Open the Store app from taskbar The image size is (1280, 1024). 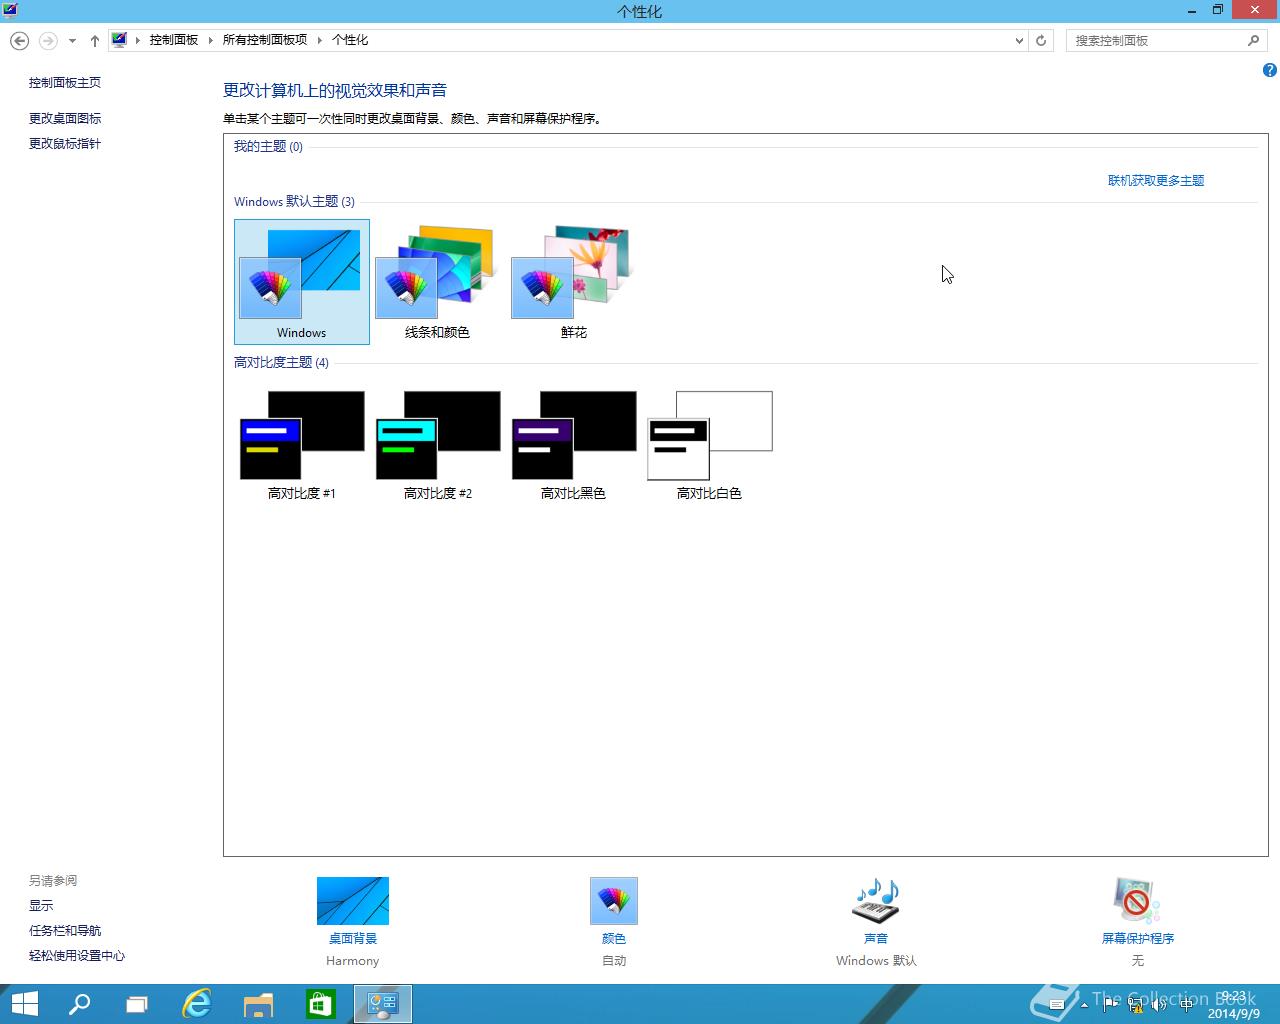pos(320,1004)
